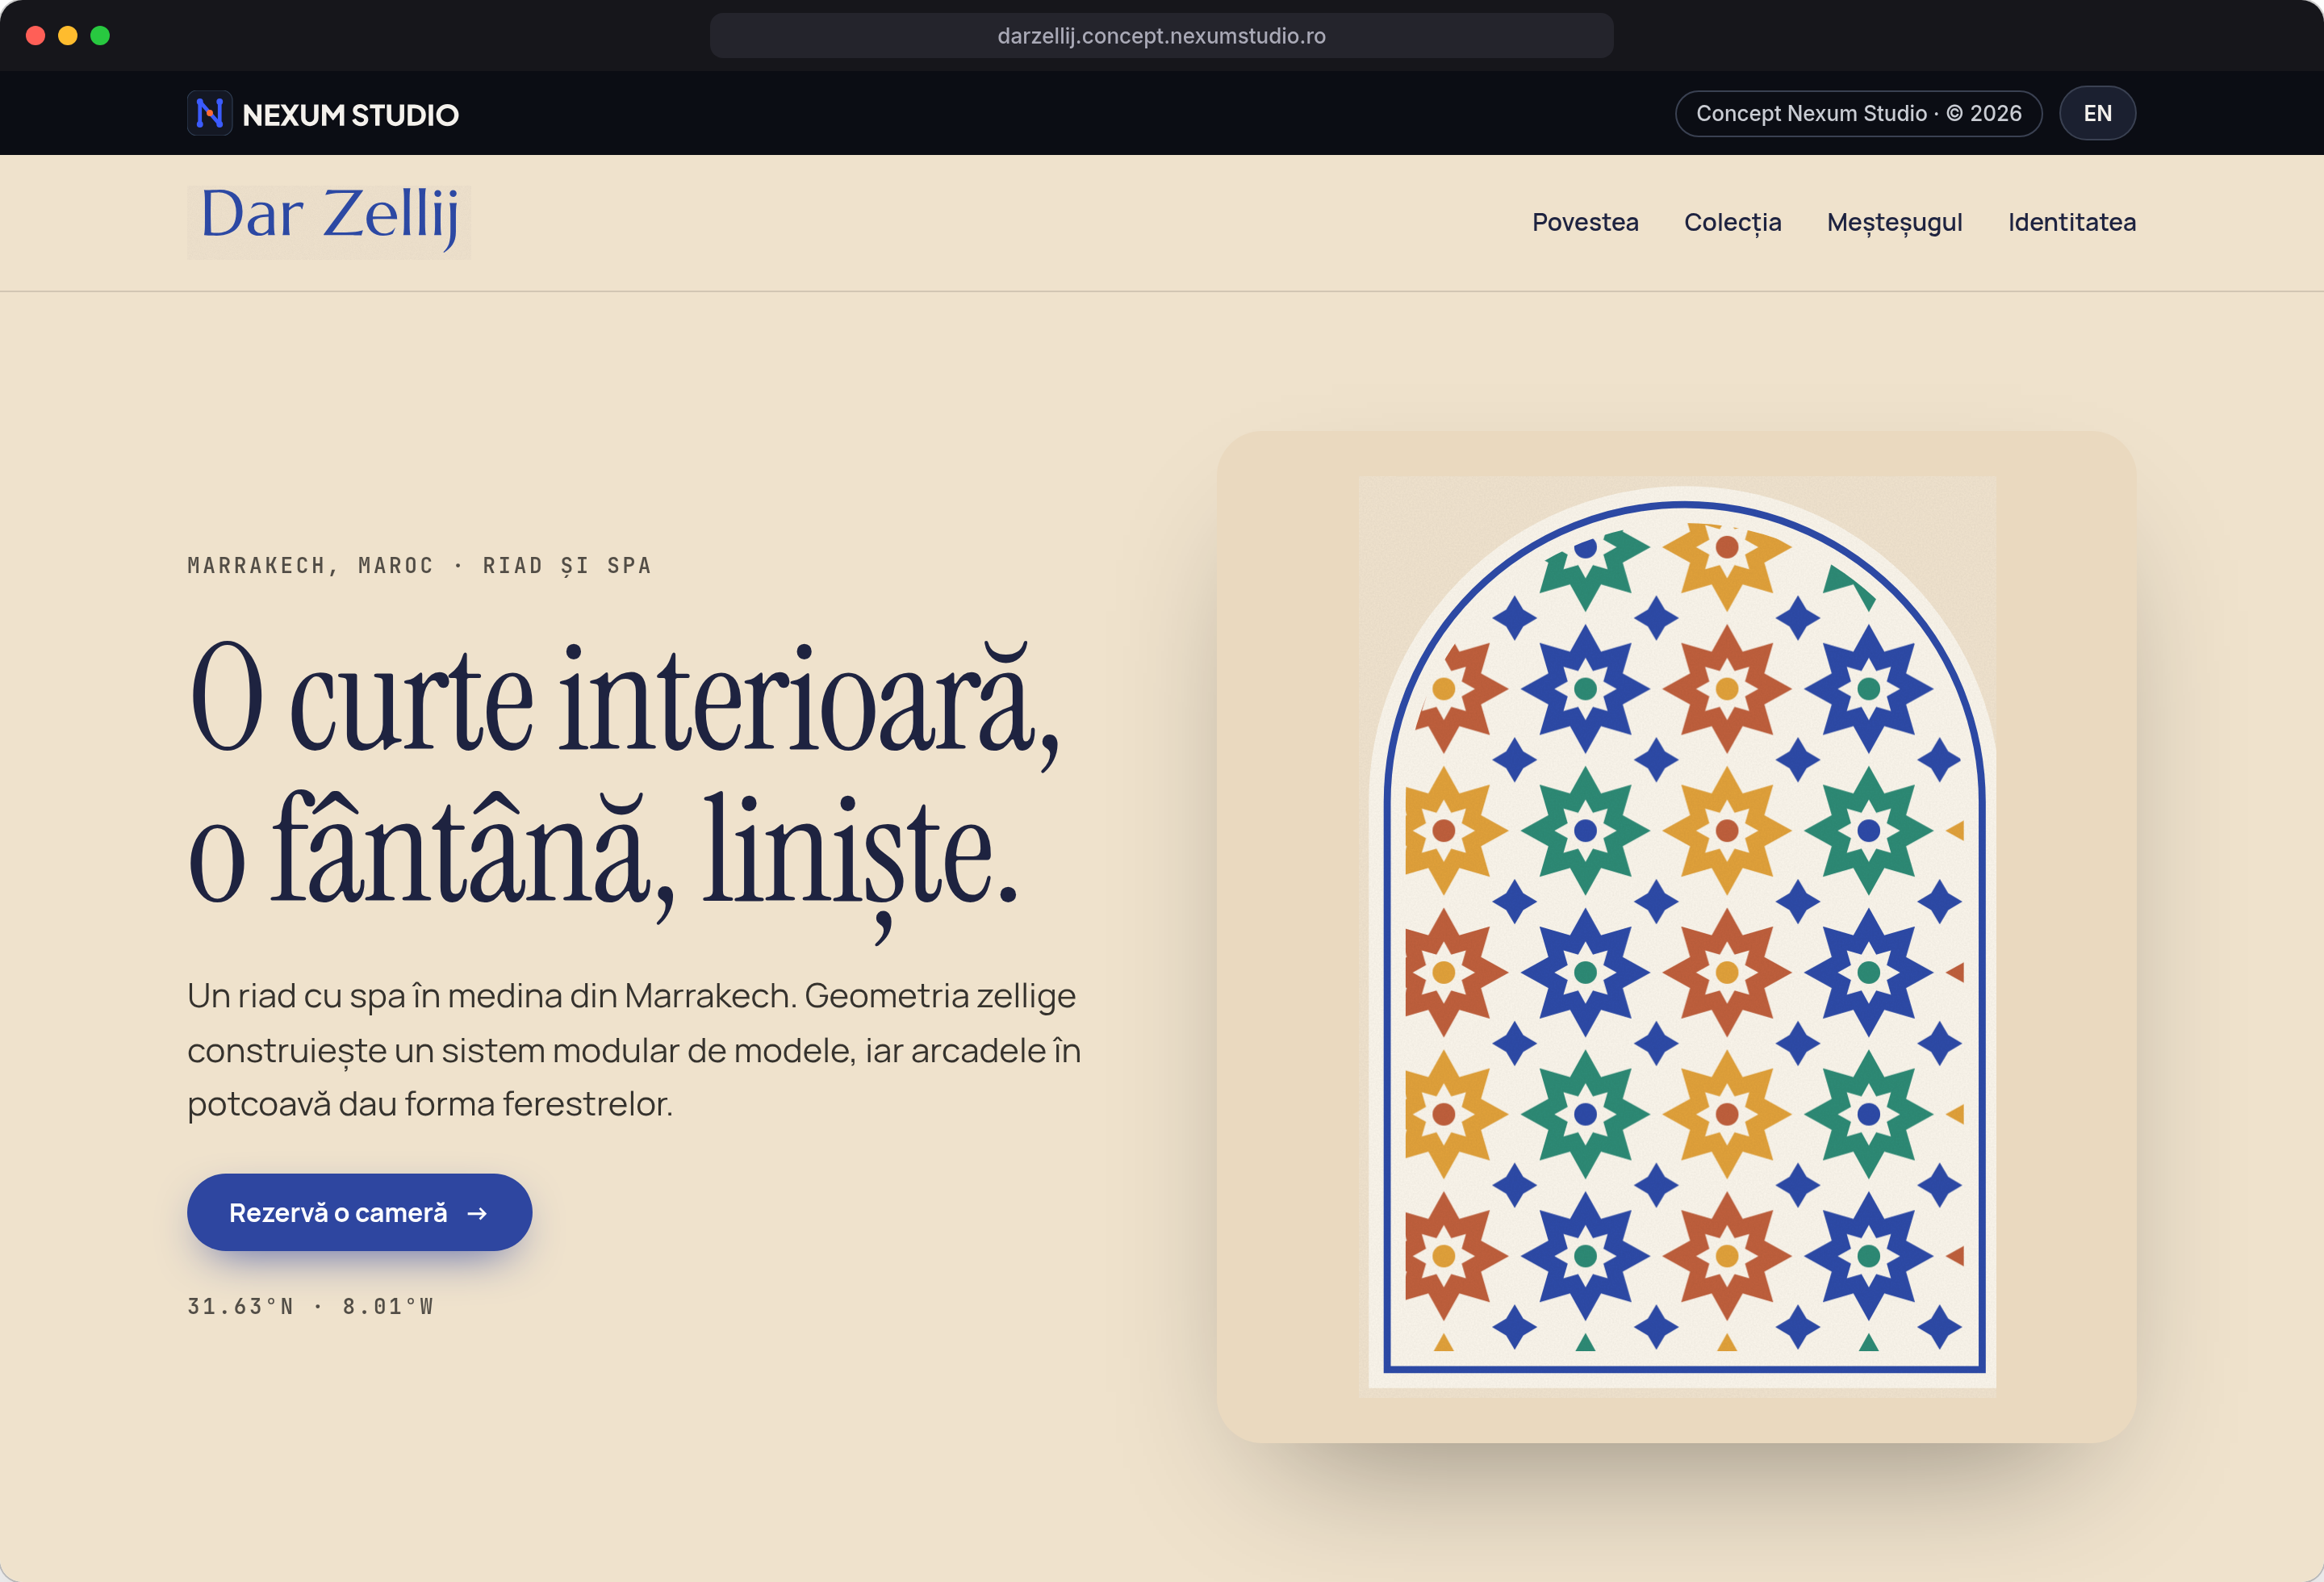Open the Colecția nav link
2324x1582 pixels.
pos(1732,222)
